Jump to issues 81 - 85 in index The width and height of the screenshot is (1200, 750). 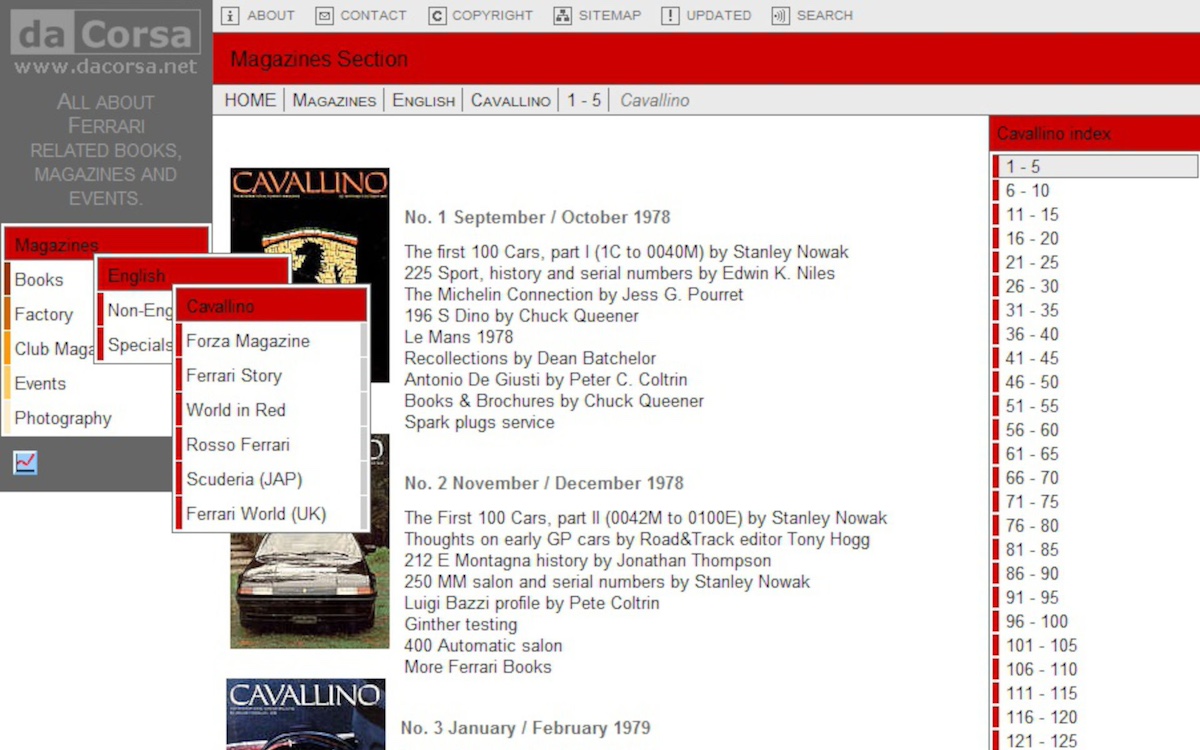(x=1095, y=551)
